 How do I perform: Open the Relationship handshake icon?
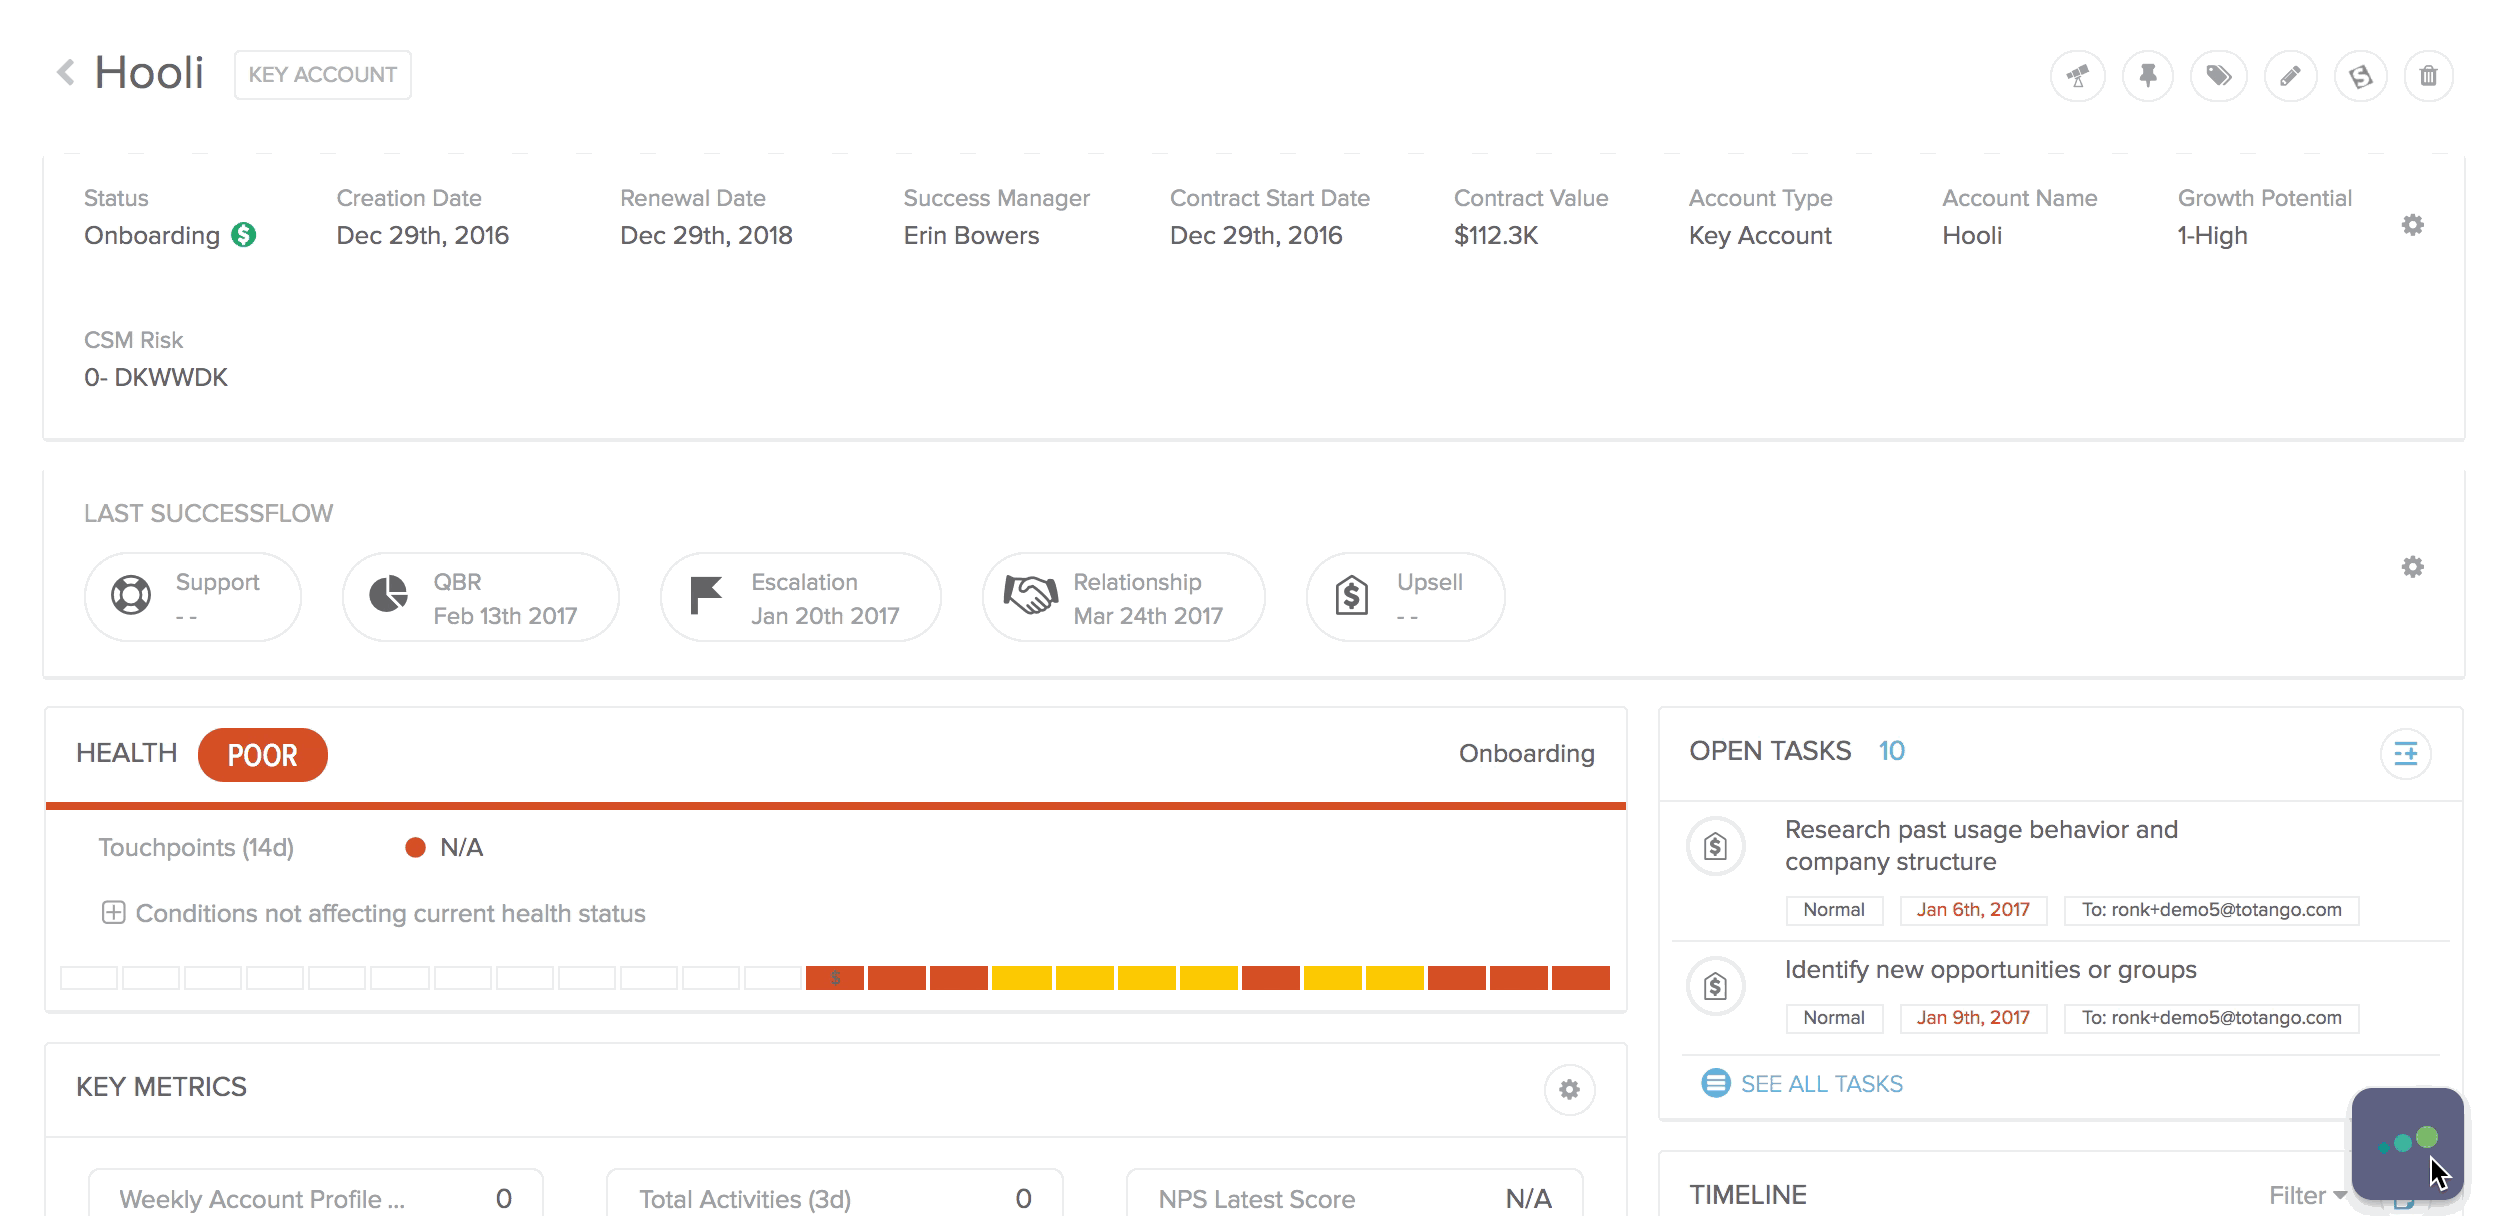pyautogui.click(x=1032, y=596)
